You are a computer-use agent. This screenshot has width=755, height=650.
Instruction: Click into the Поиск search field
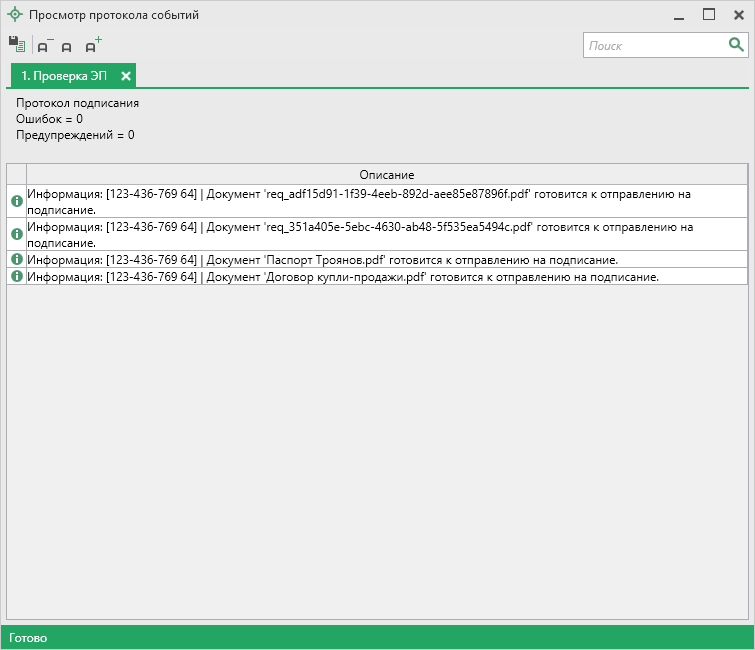coord(655,45)
